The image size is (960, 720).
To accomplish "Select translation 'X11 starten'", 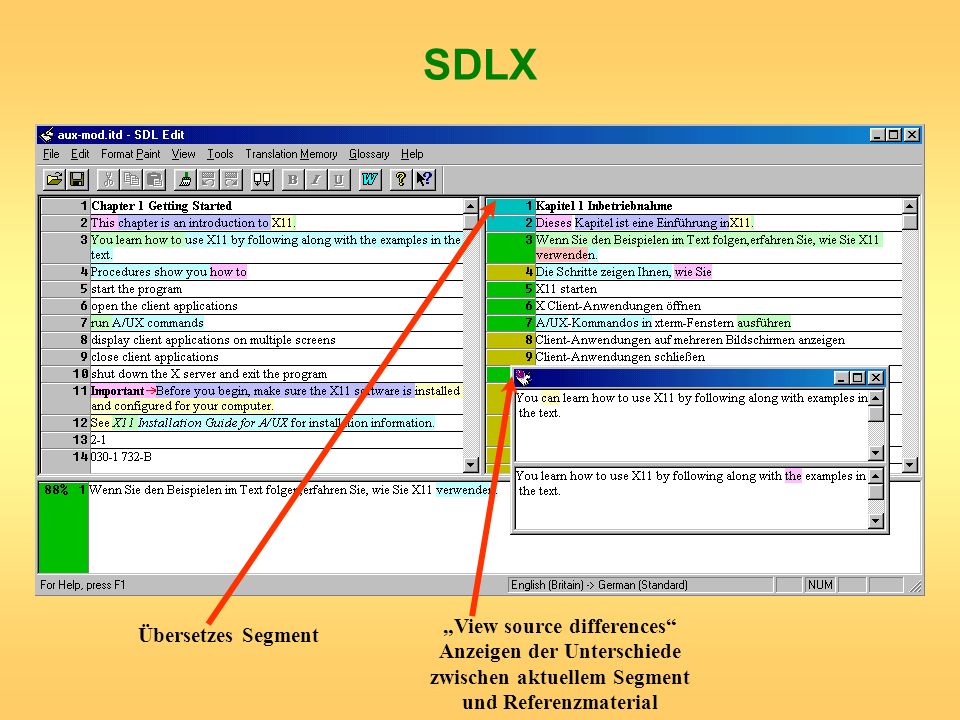I will 718,289.
